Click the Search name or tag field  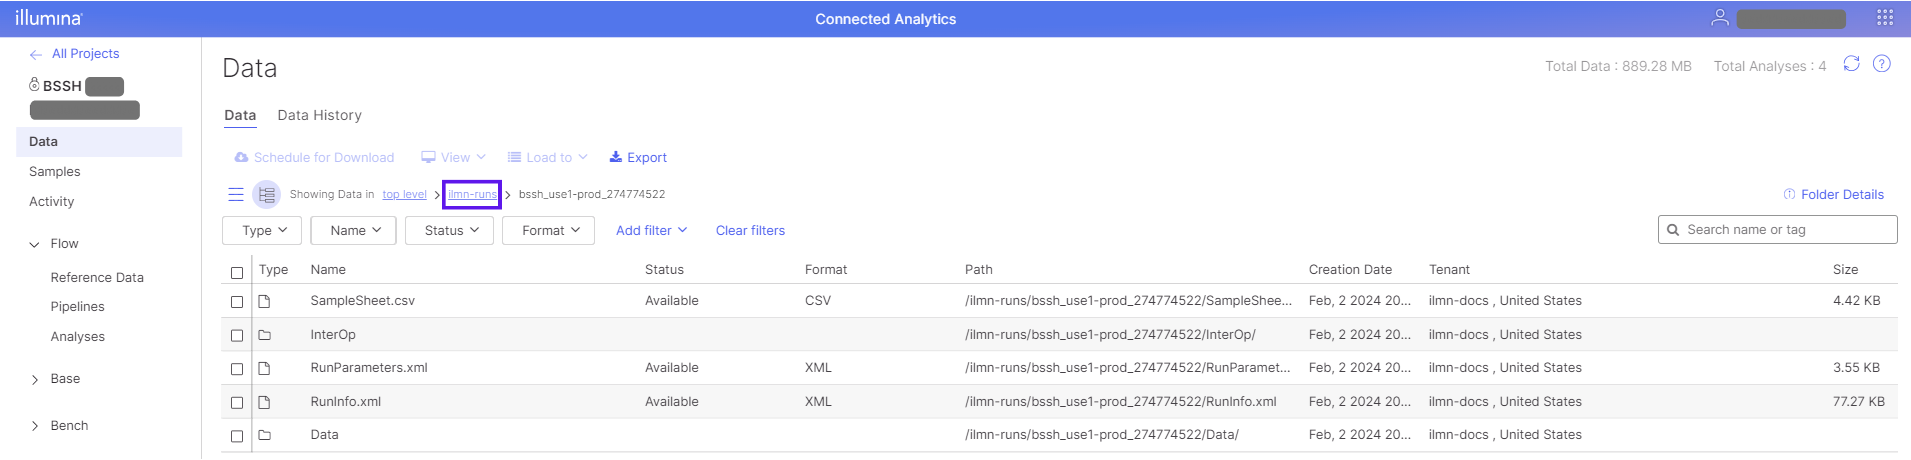(1786, 229)
